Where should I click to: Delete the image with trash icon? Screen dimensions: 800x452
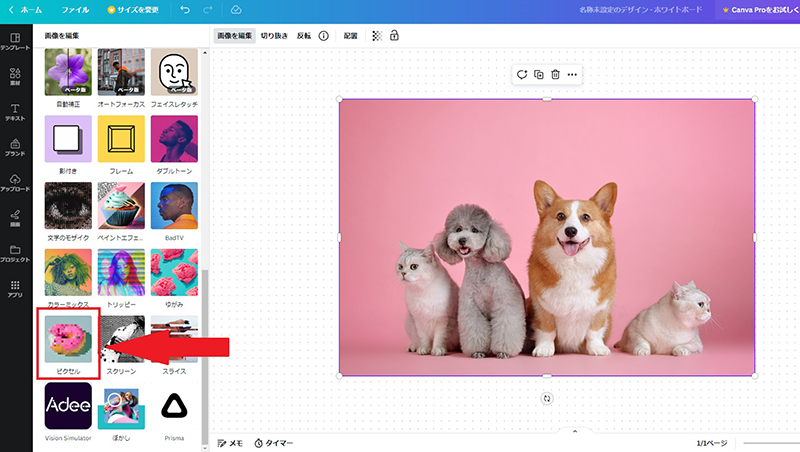click(556, 74)
